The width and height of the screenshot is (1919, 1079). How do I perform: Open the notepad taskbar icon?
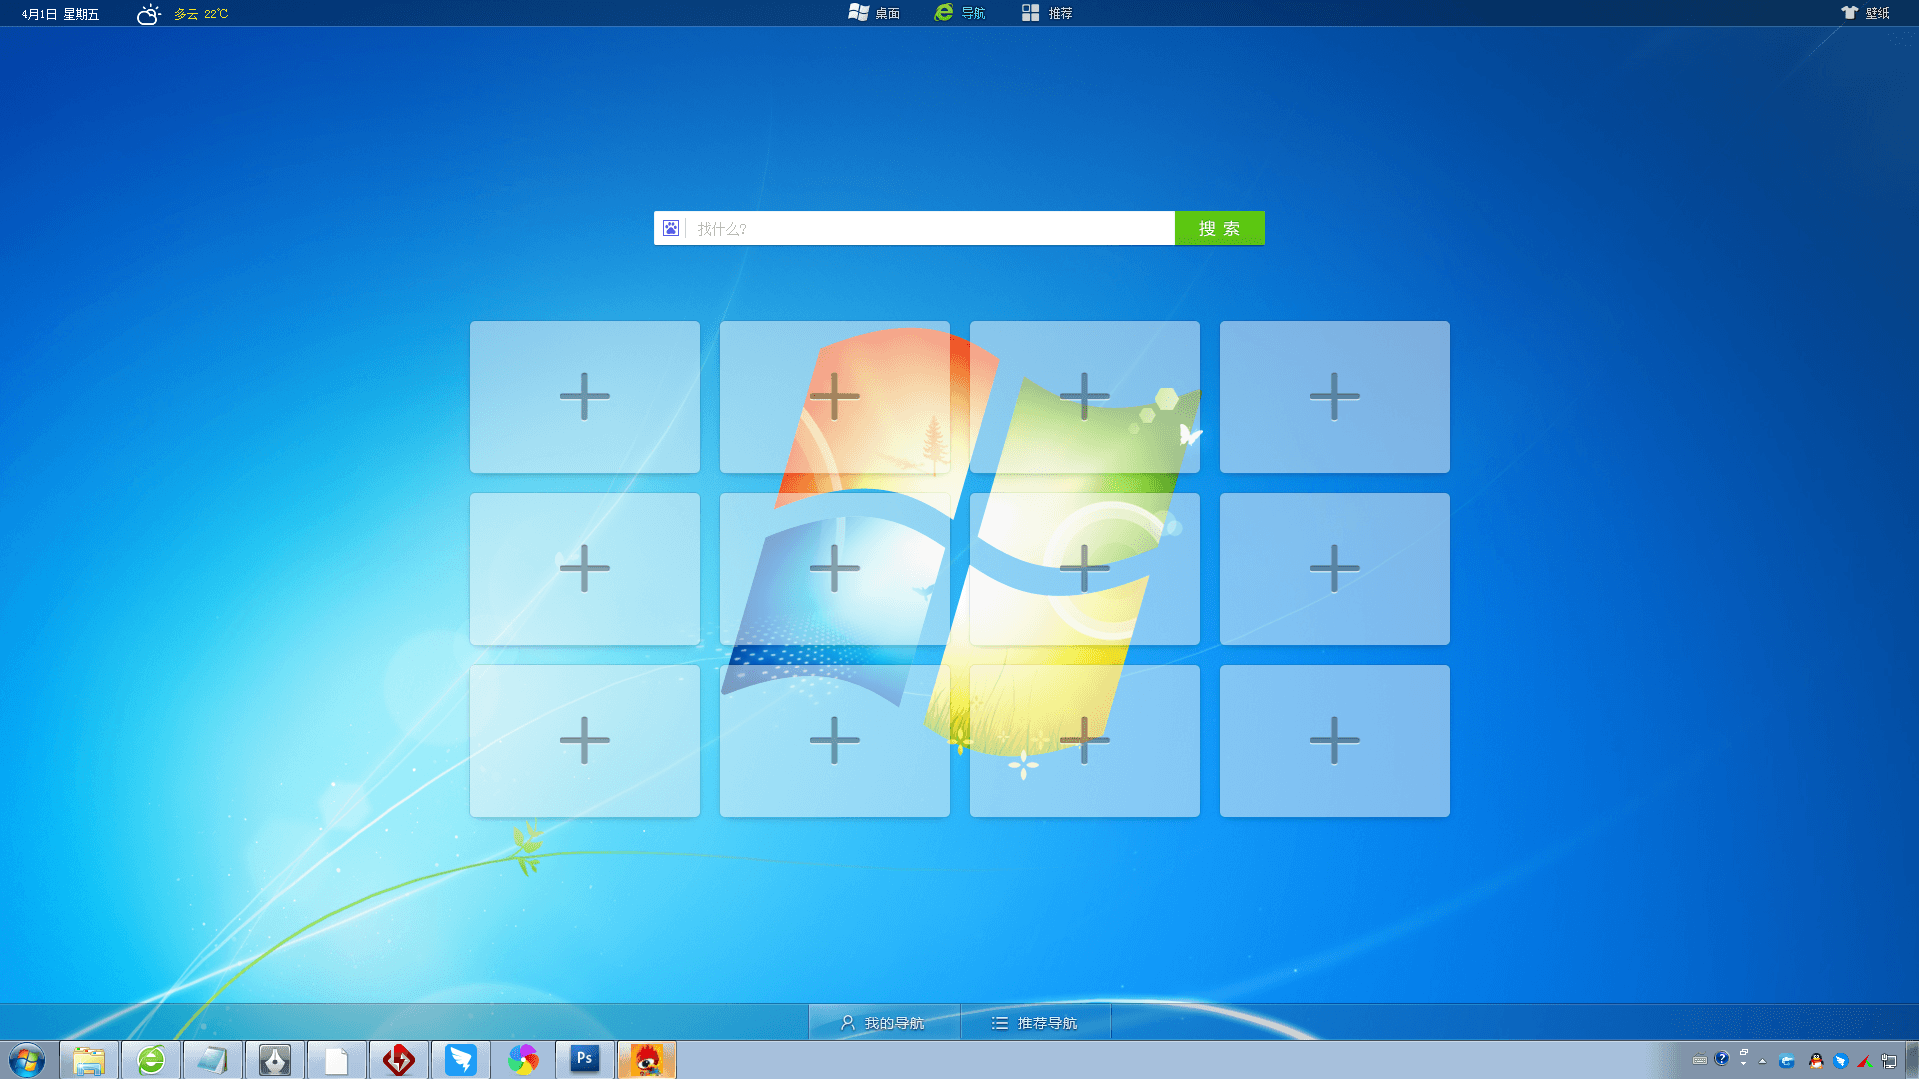(x=213, y=1059)
